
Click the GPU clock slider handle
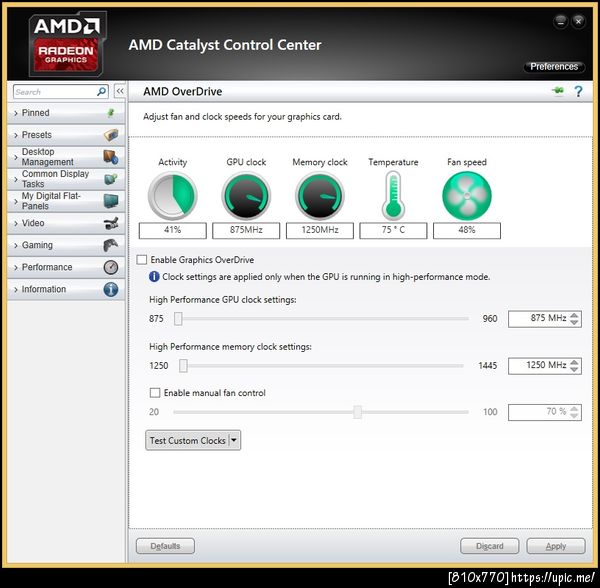(x=178, y=318)
